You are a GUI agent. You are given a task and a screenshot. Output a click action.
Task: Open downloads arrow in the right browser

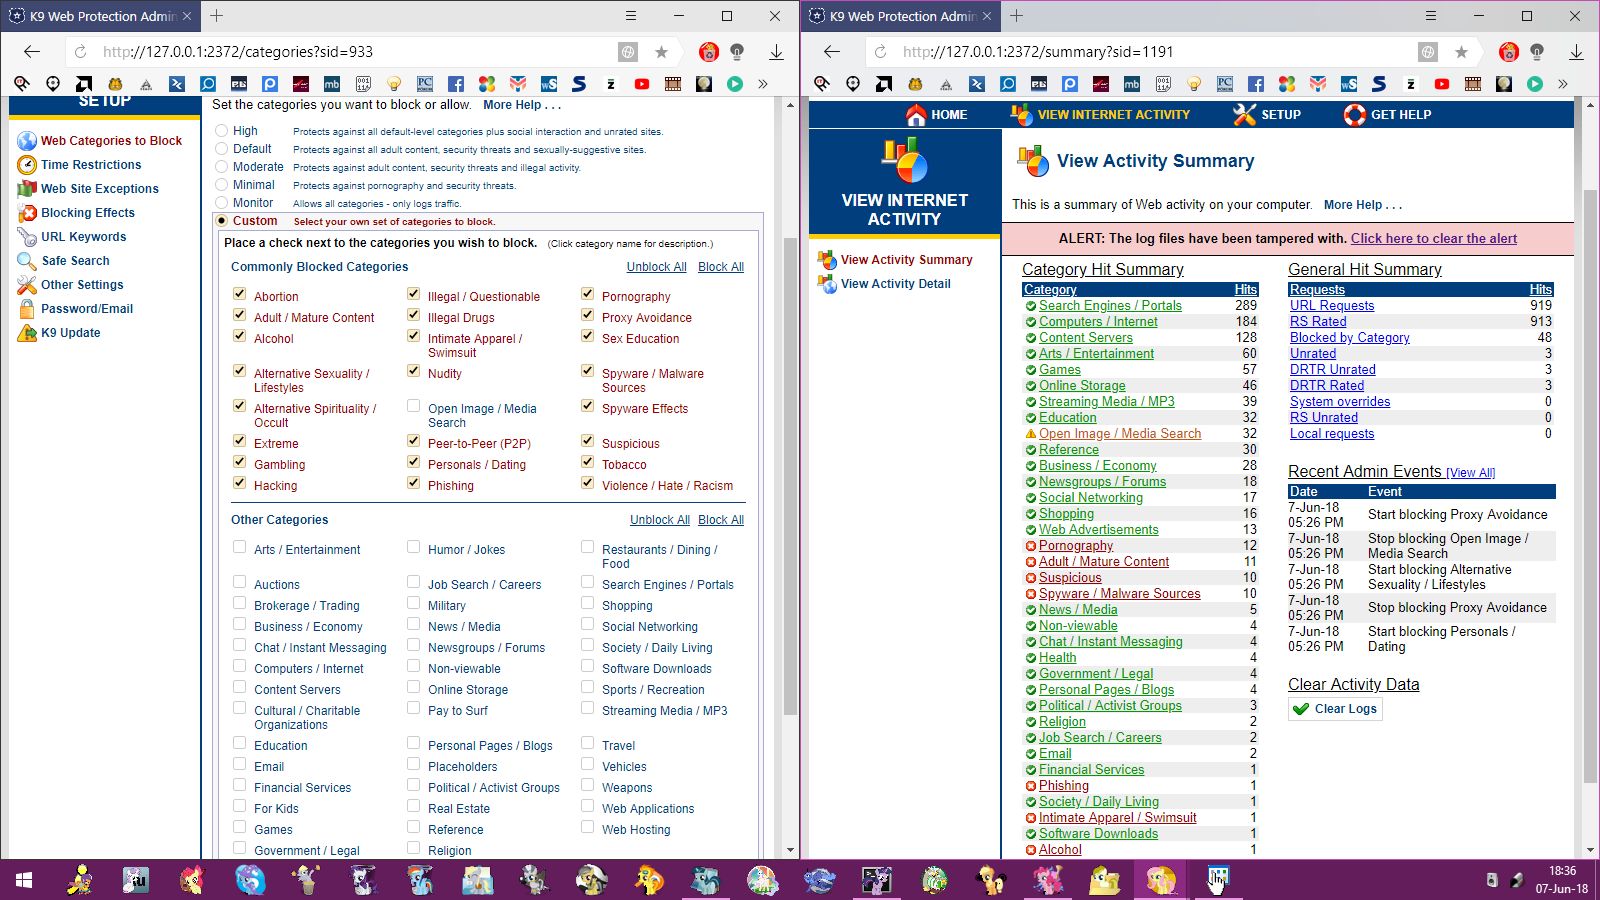coord(1576,52)
